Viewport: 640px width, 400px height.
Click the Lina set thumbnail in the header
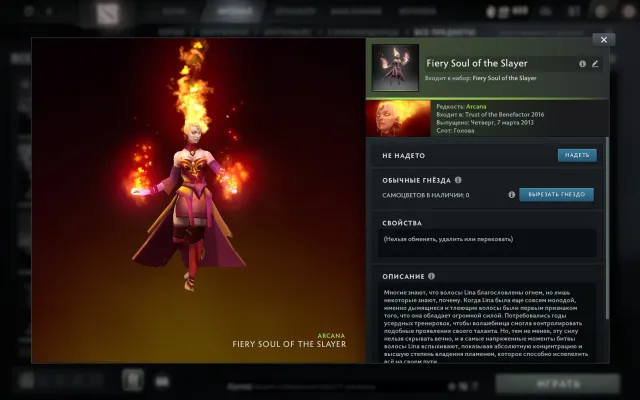click(x=395, y=68)
